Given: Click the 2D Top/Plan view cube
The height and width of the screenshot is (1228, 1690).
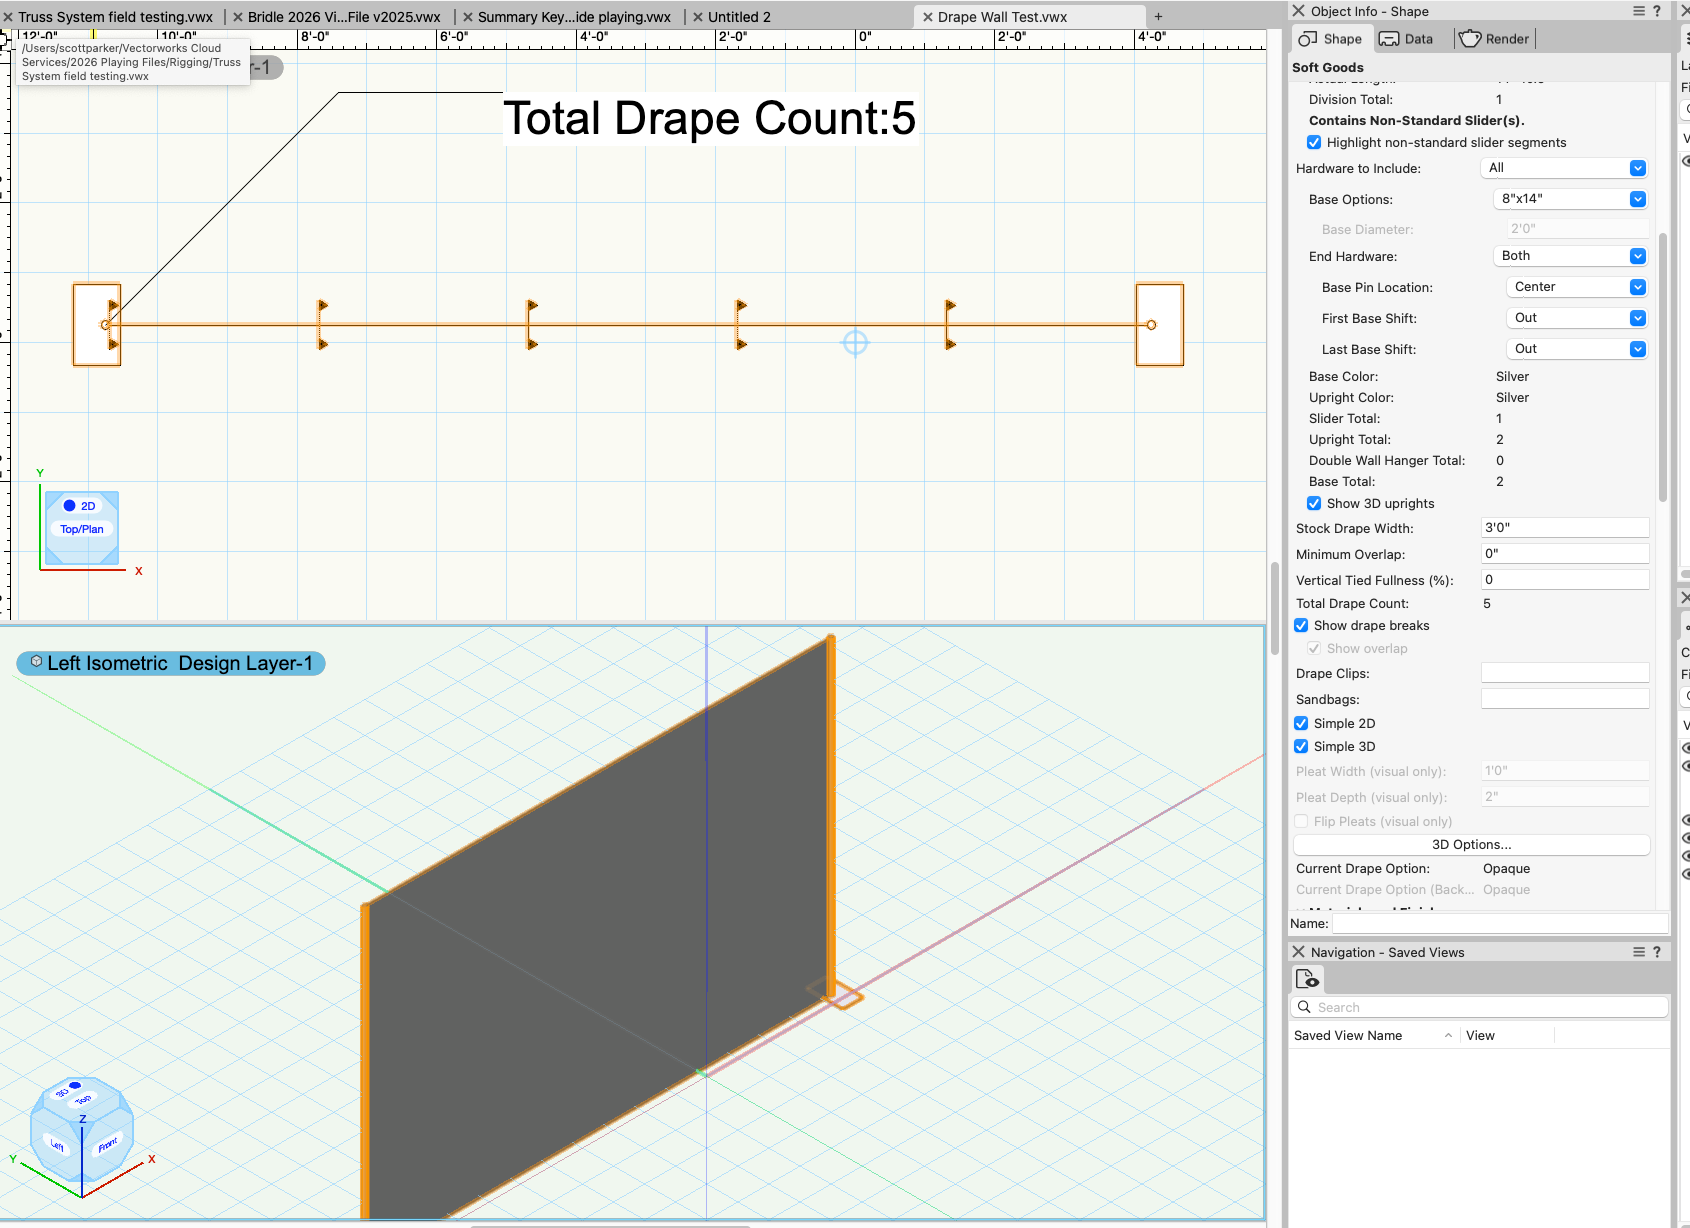Looking at the screenshot, I should click(x=82, y=527).
